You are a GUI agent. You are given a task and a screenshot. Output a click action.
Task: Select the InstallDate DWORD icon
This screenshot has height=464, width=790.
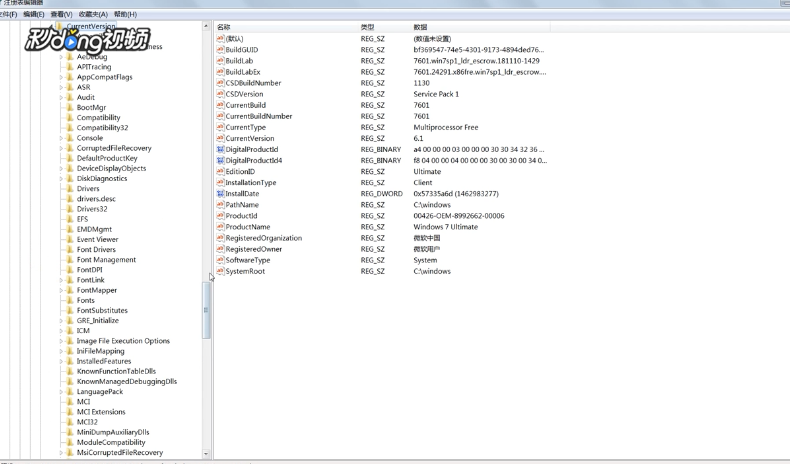pyautogui.click(x=220, y=193)
